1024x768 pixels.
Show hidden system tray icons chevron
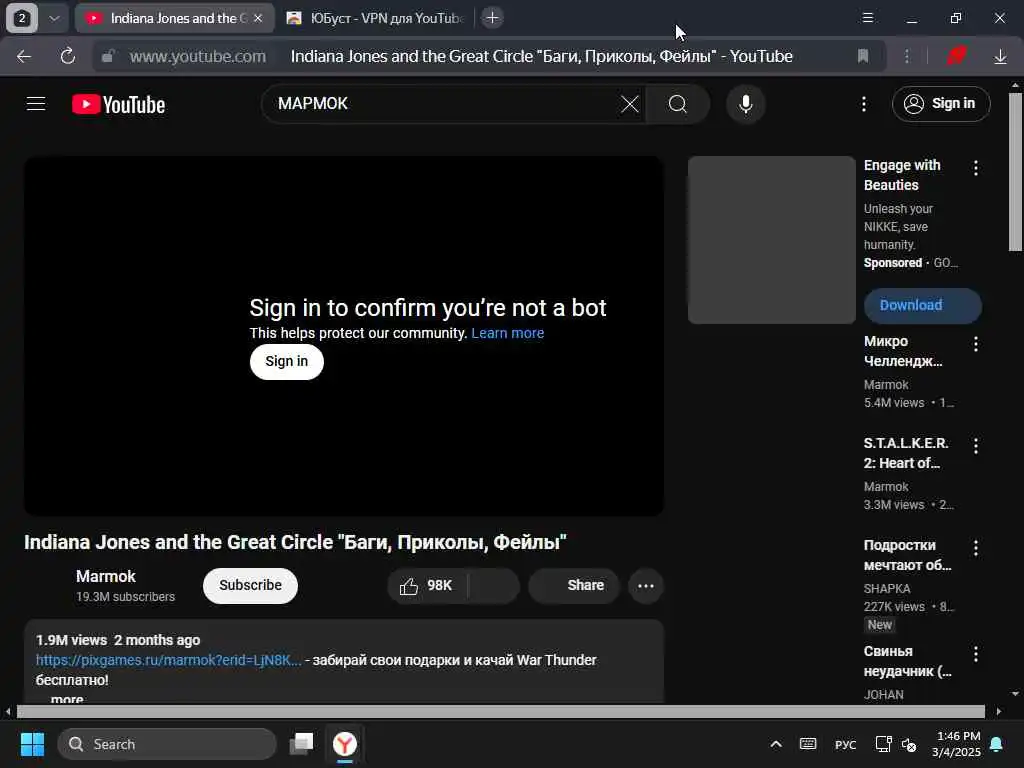[776, 744]
